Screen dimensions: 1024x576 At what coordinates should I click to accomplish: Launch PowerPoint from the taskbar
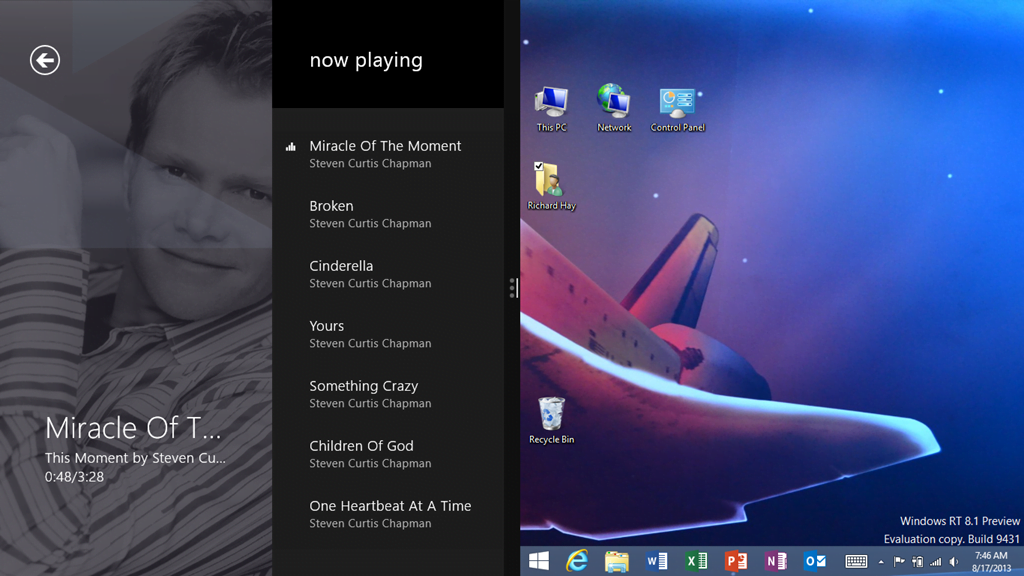(736, 561)
